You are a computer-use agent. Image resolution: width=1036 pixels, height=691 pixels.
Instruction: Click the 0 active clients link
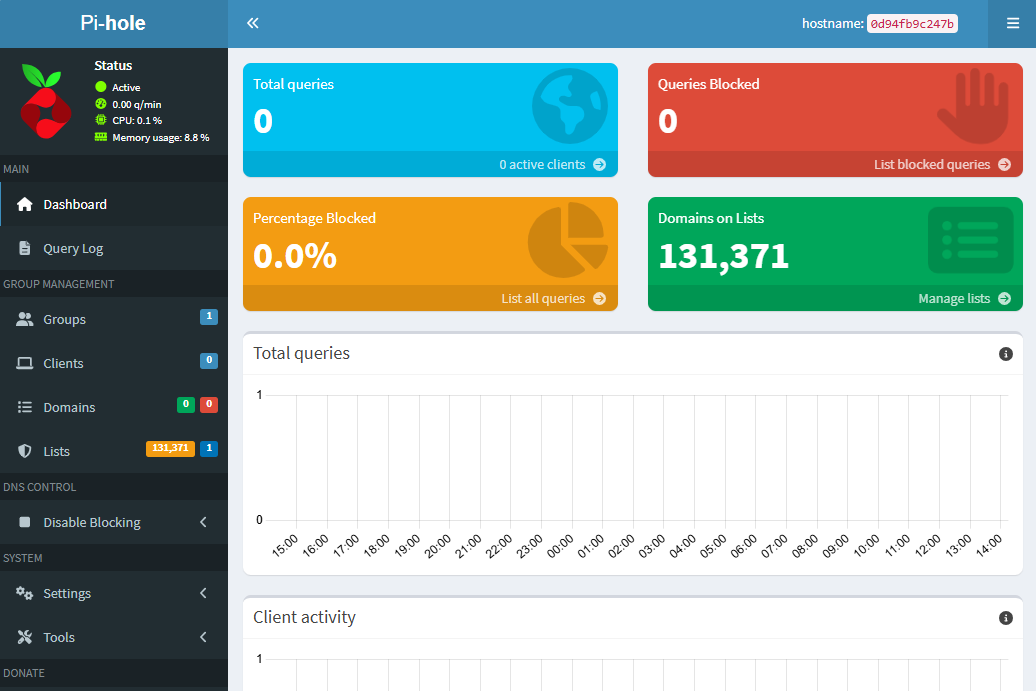pyautogui.click(x=542, y=164)
